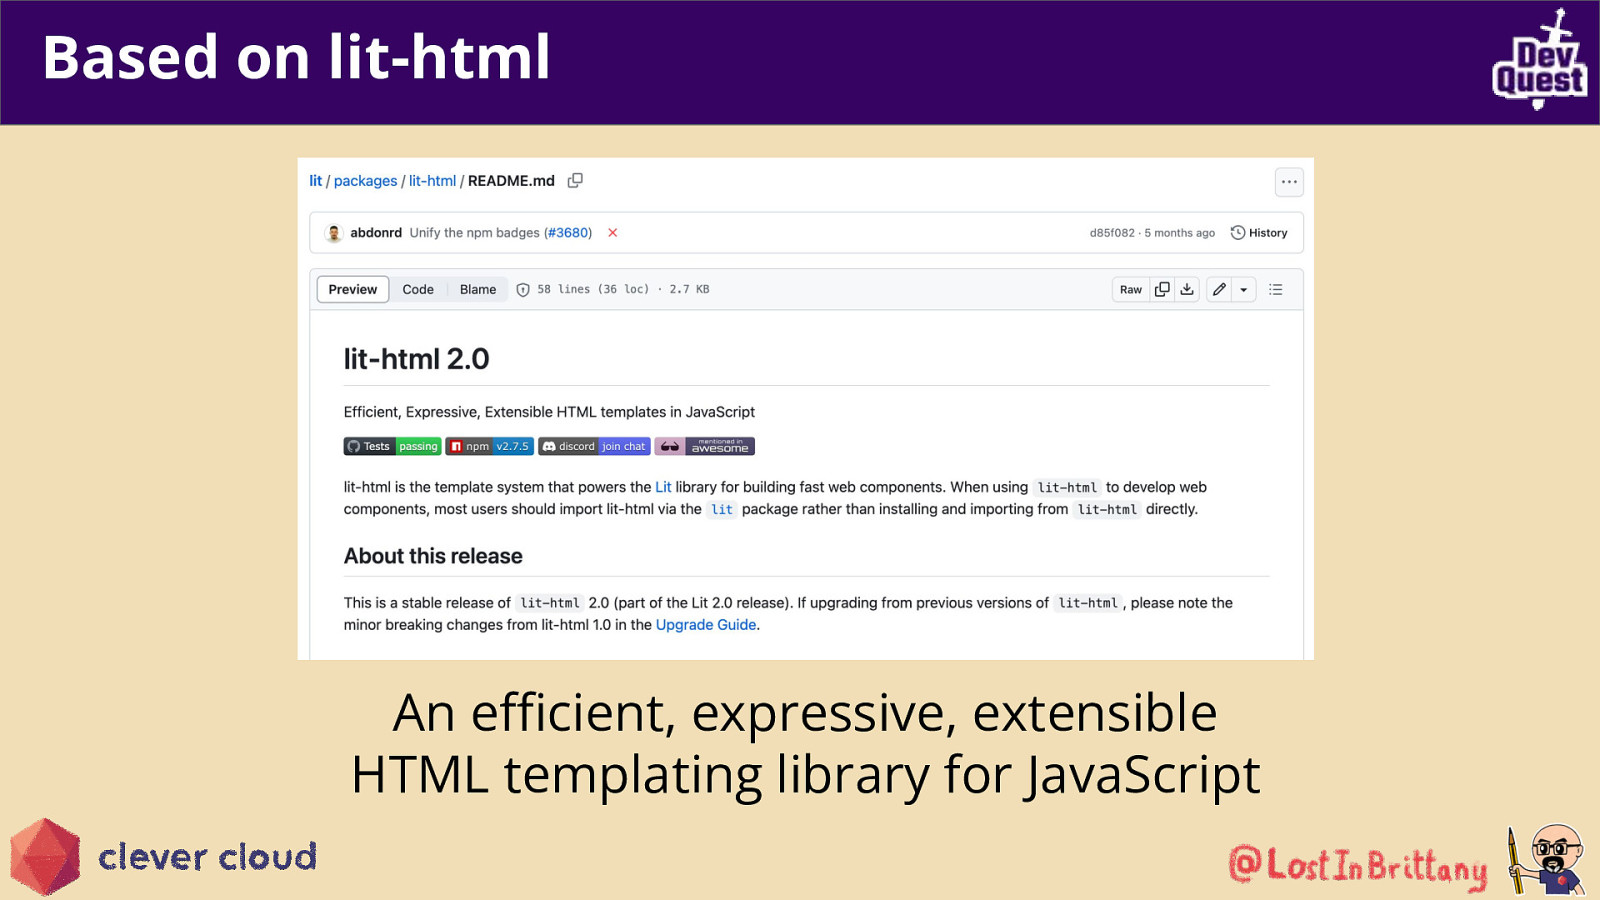Click the @LostInBrittany handle
The height and width of the screenshot is (900, 1600).
point(1358,866)
